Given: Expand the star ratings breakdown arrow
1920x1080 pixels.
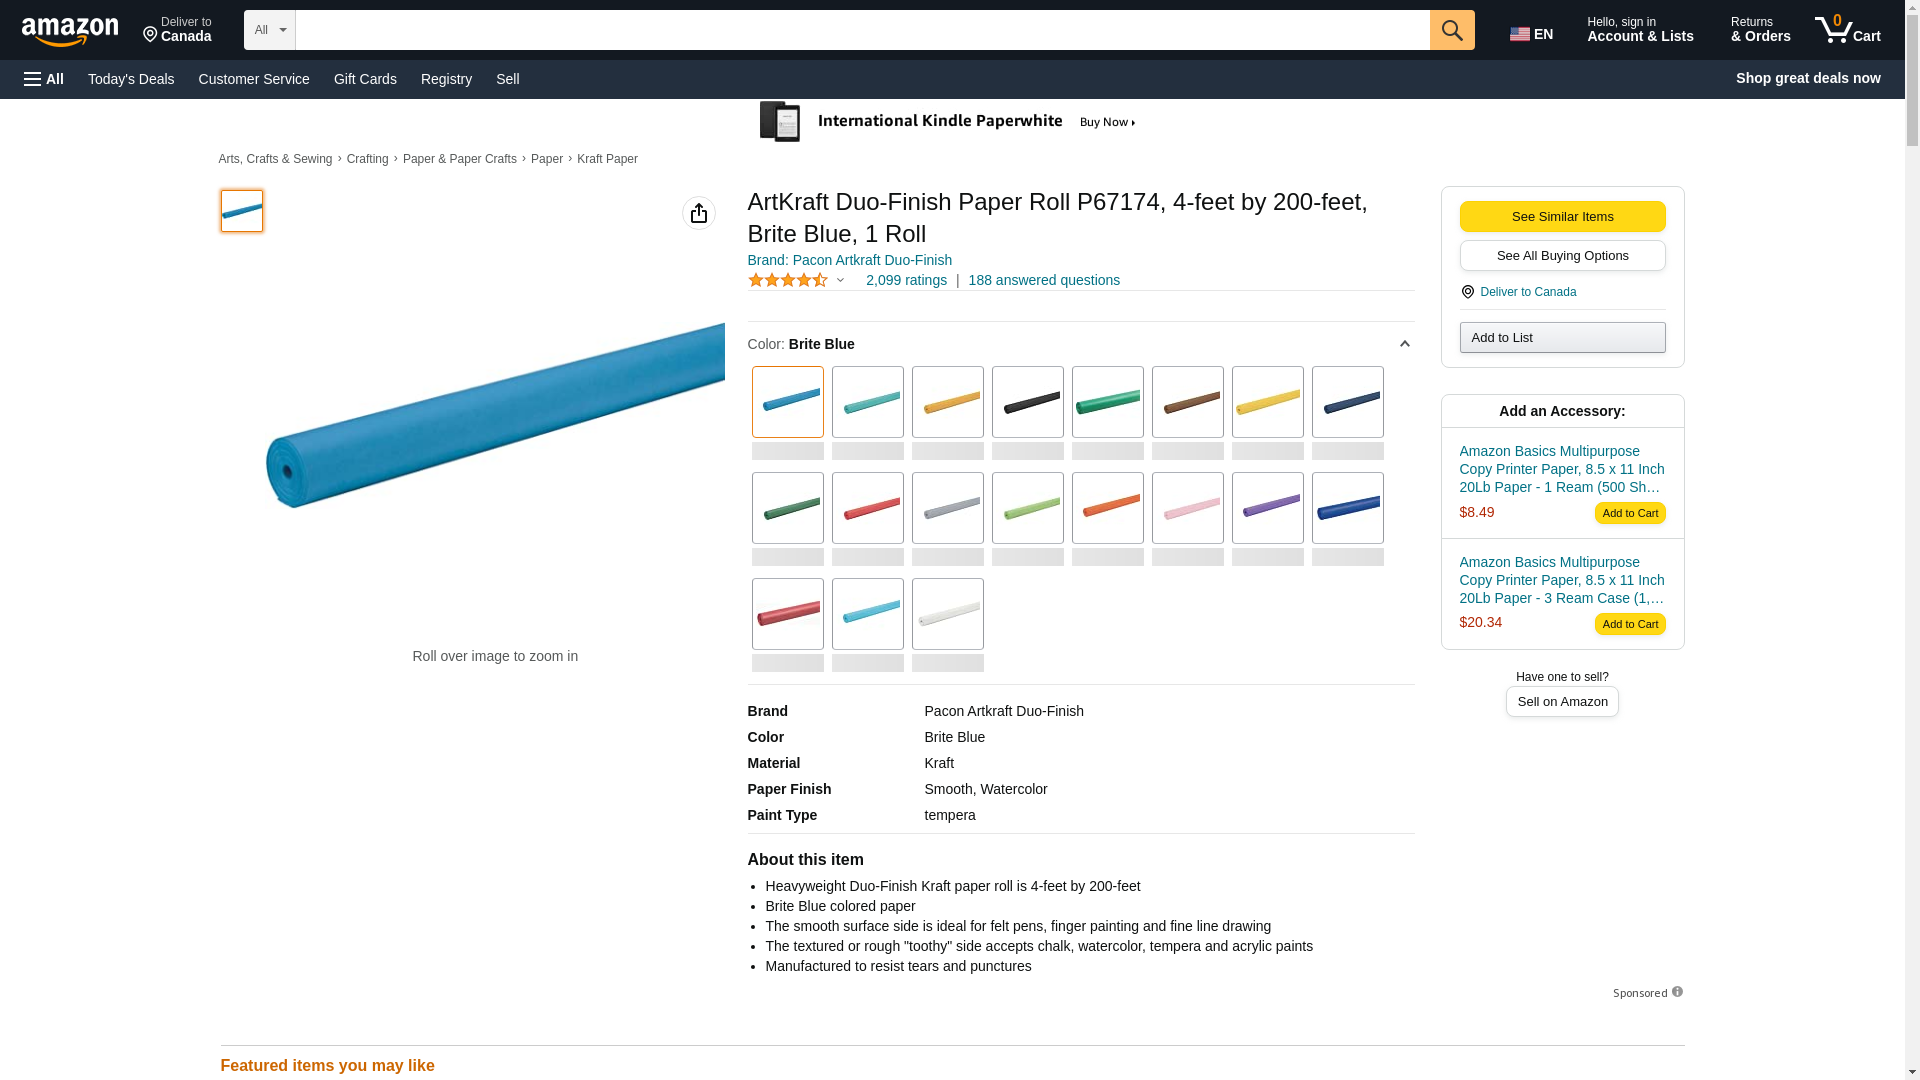Looking at the screenshot, I should (840, 281).
